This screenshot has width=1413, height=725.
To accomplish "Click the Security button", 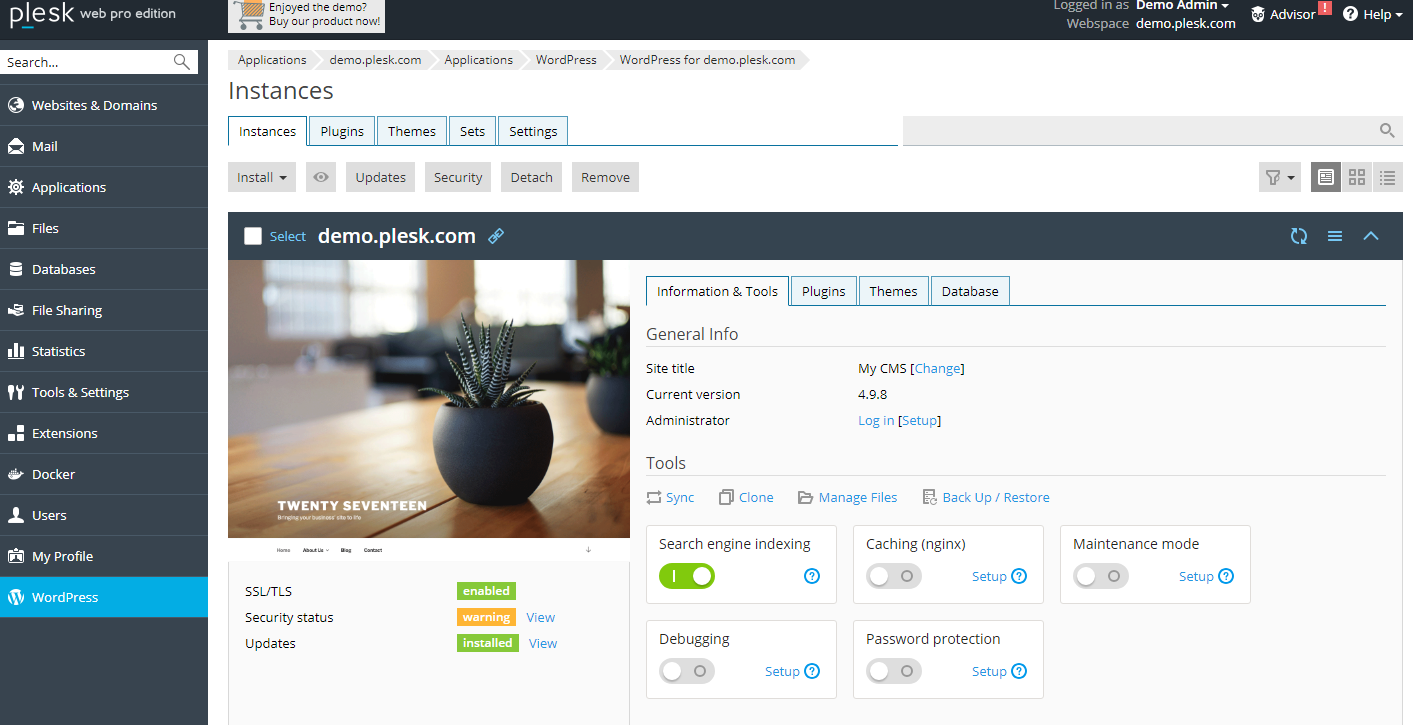I will (458, 177).
